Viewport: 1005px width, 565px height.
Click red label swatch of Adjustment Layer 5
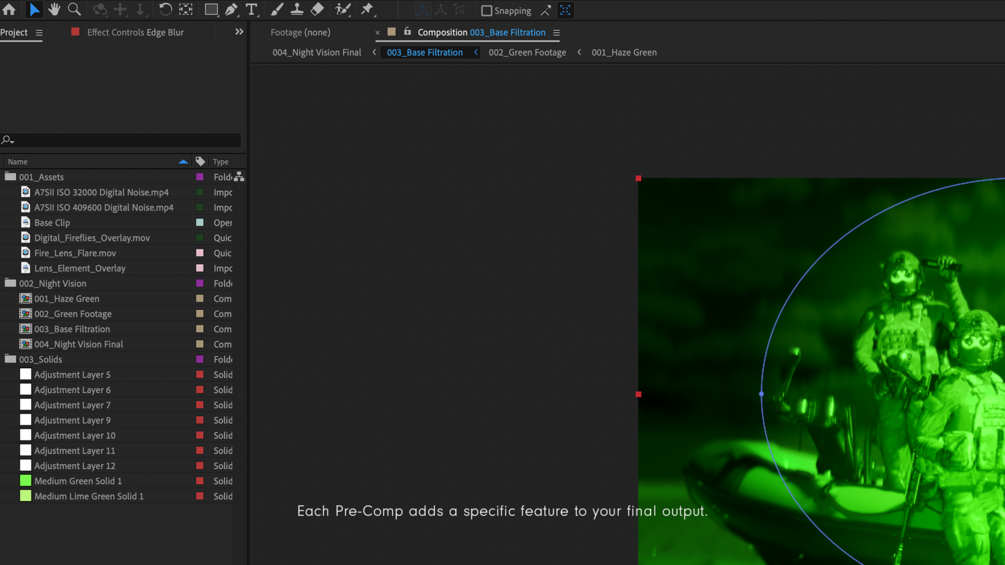point(200,375)
